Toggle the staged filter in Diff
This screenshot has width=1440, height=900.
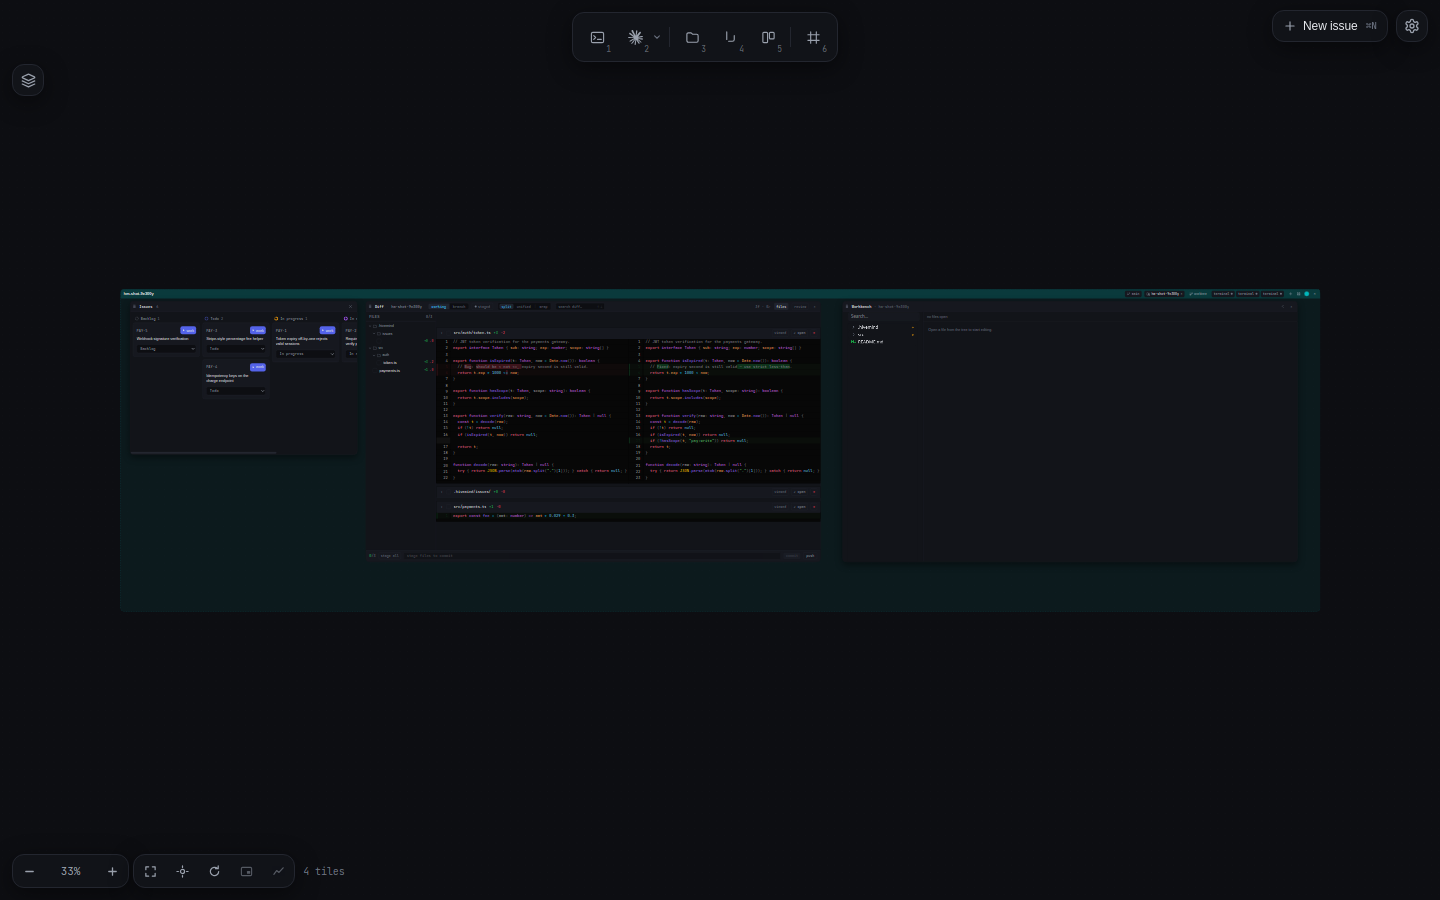click(x=482, y=306)
